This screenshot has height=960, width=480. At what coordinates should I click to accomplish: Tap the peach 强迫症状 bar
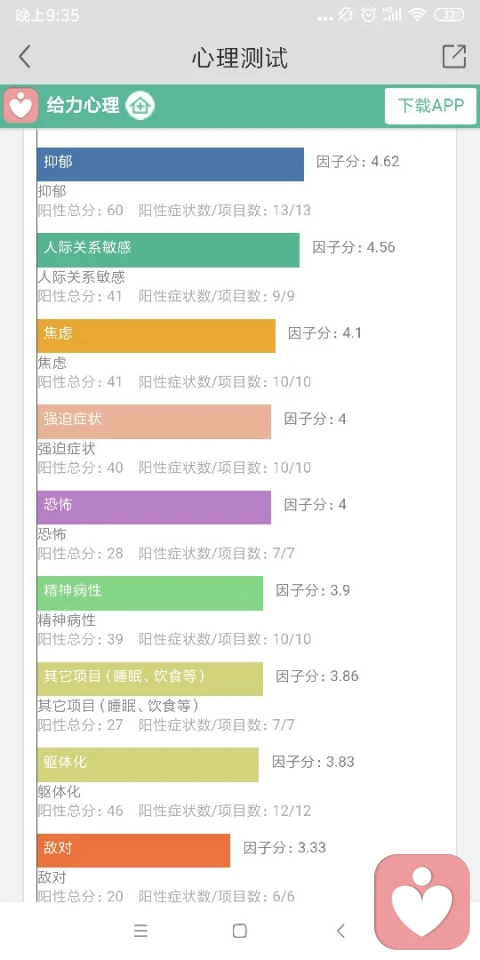coord(154,421)
